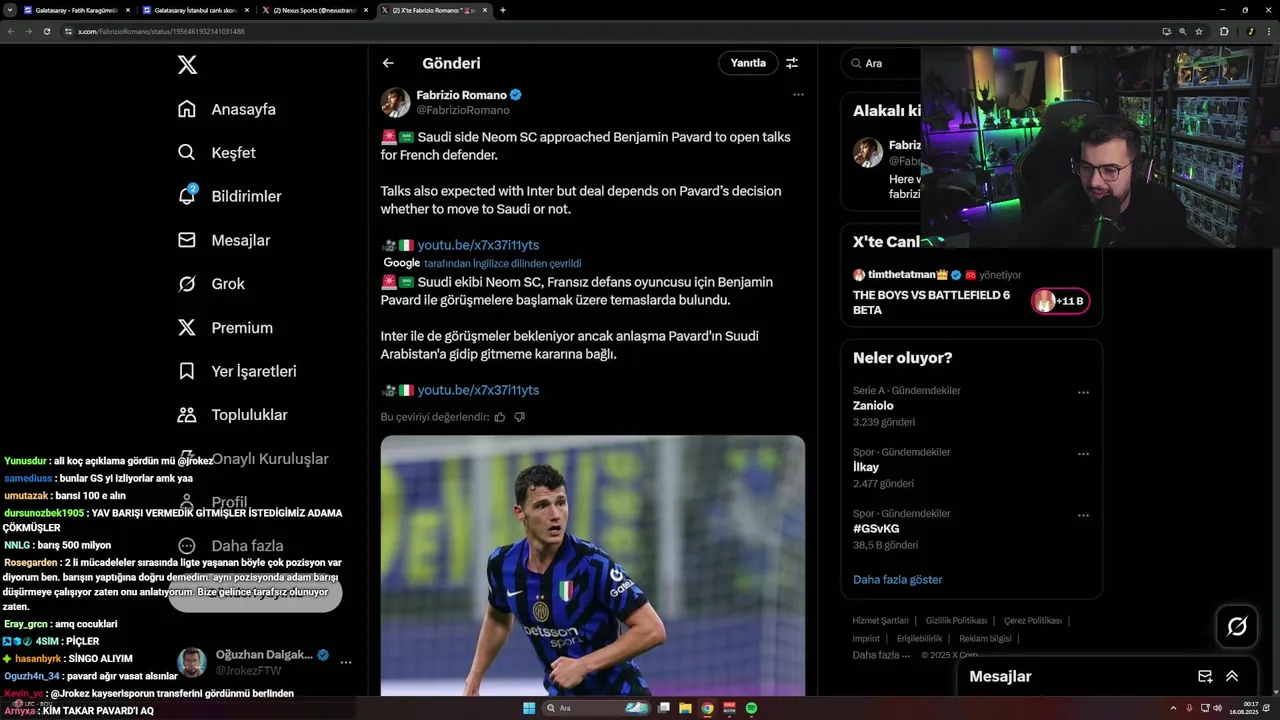Open Chrome extensions puzzle icon
Image resolution: width=1280 pixels, height=720 pixels.
[x=1224, y=31]
